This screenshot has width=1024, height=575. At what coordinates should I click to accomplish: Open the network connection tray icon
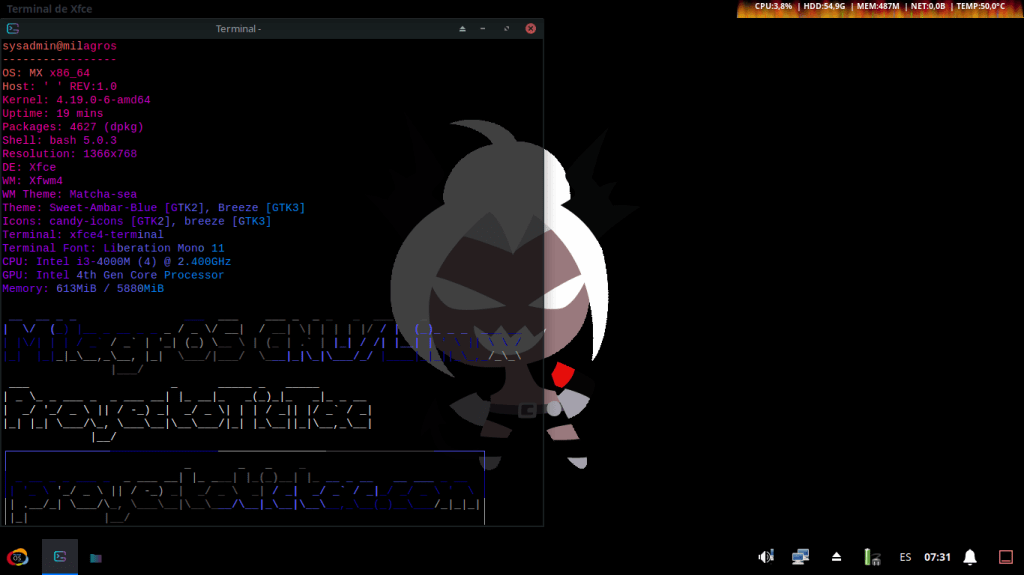pyautogui.click(x=800, y=557)
